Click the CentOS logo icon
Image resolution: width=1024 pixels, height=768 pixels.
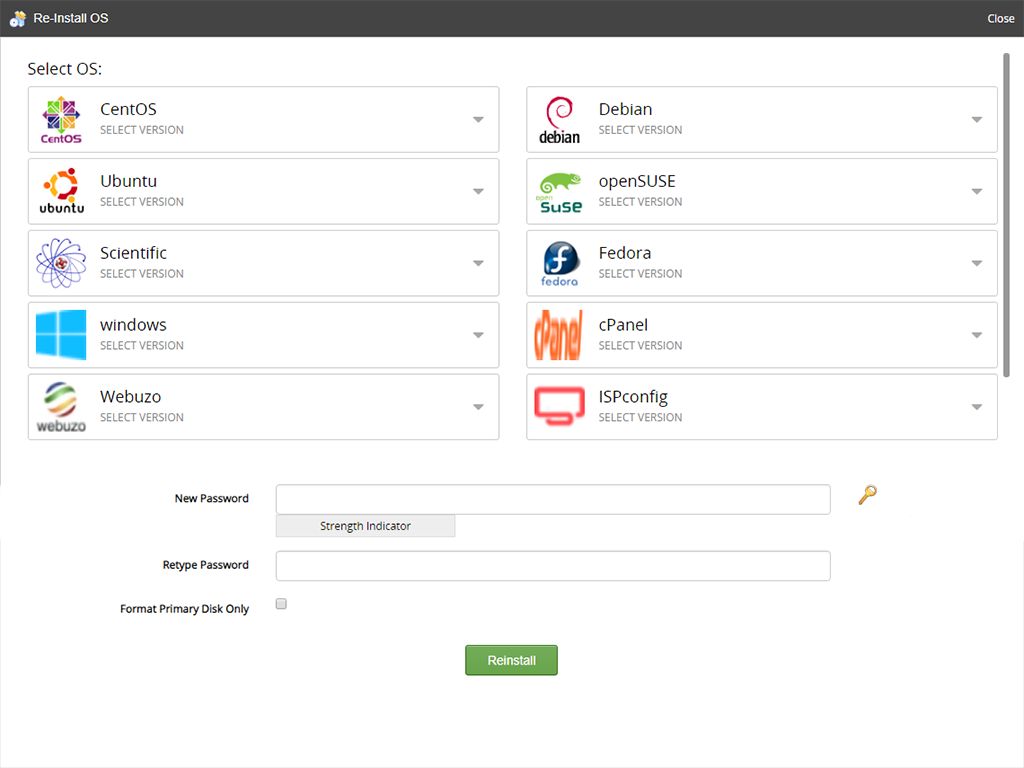[x=61, y=119]
